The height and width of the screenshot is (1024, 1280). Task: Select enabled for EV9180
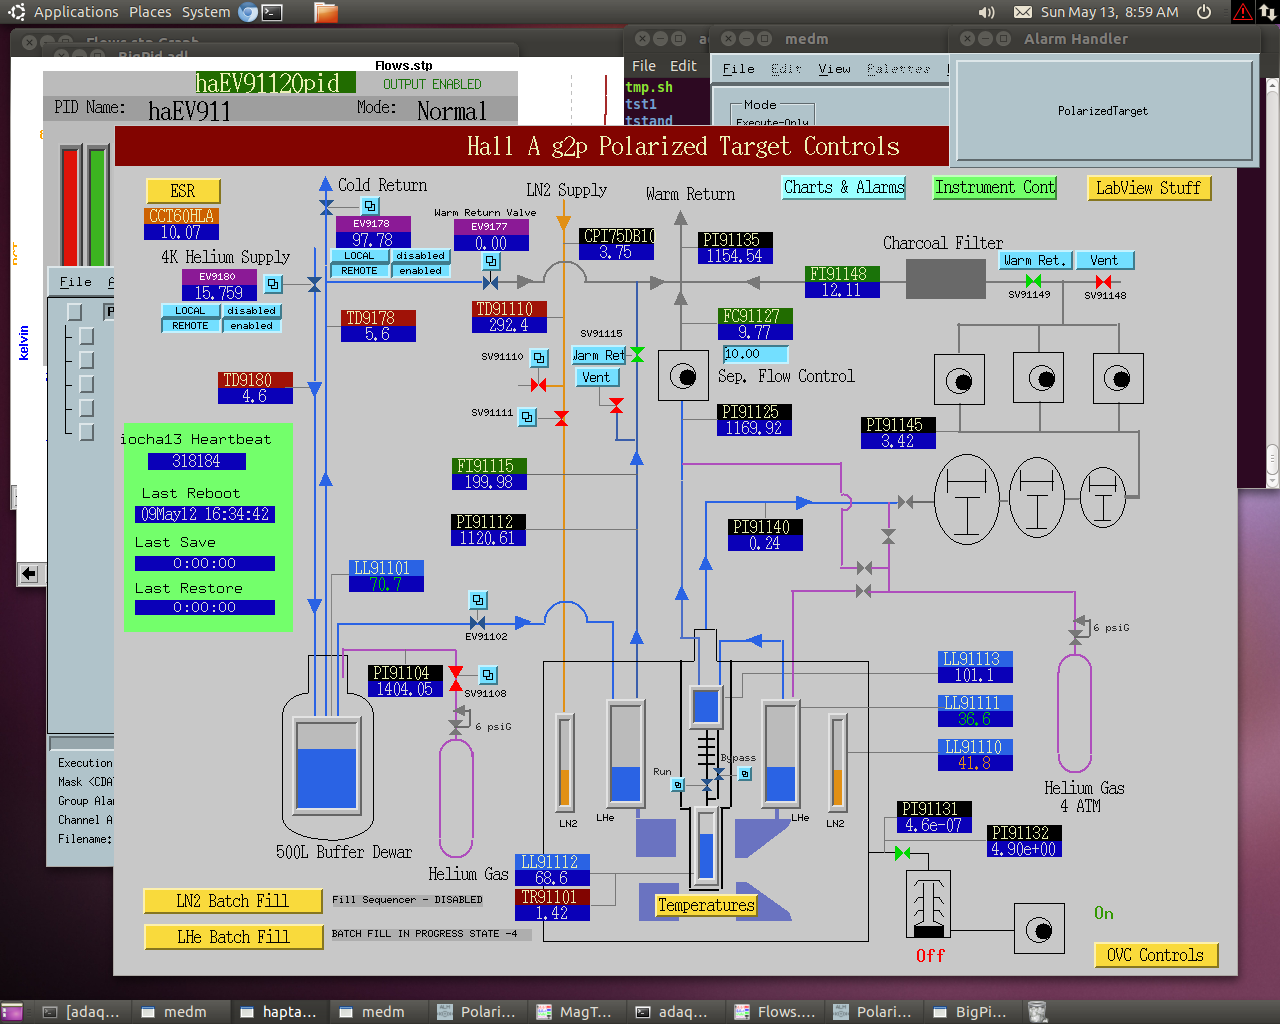coord(251,326)
